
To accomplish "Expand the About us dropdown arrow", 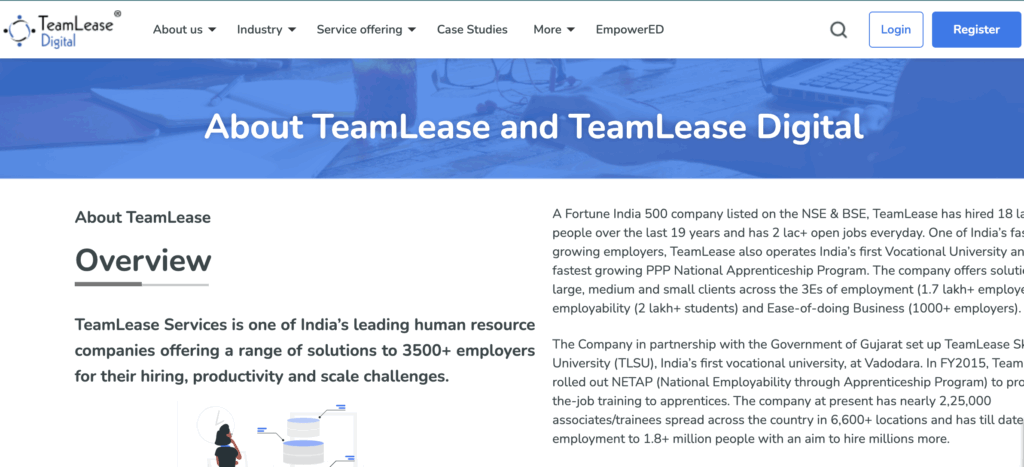I will point(212,30).
